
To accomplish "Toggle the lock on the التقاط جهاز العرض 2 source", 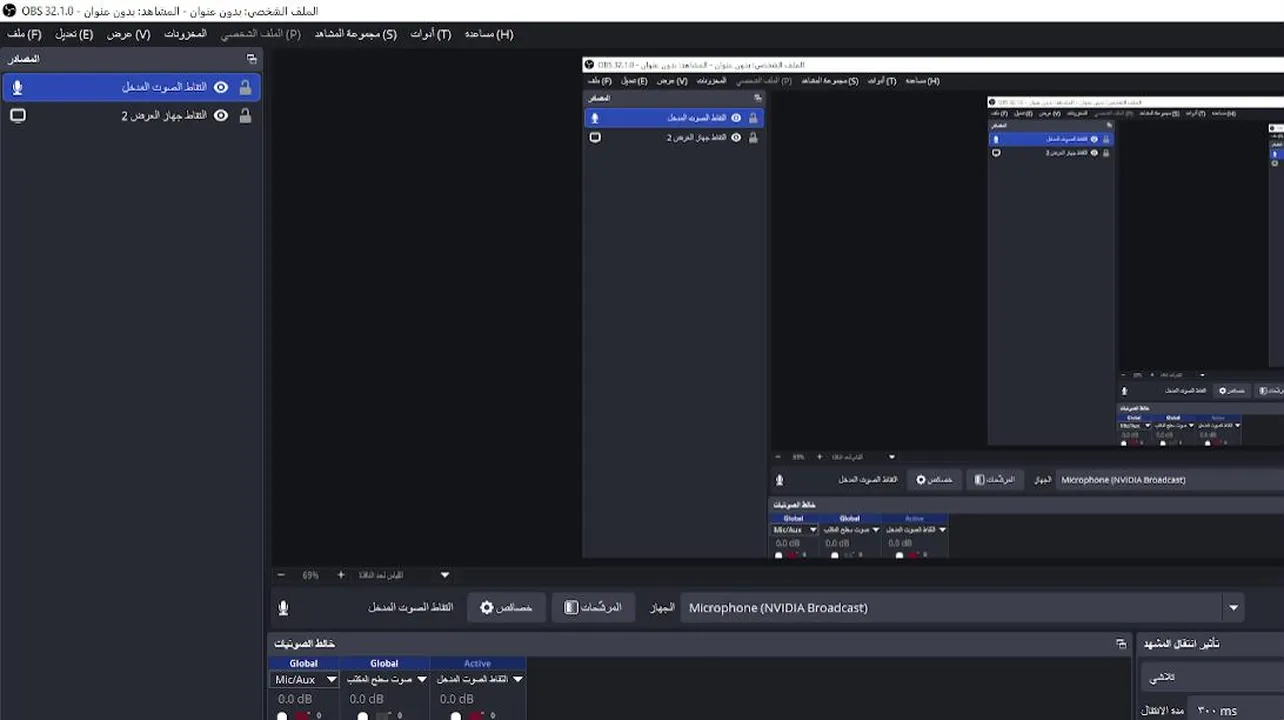I will point(245,115).
